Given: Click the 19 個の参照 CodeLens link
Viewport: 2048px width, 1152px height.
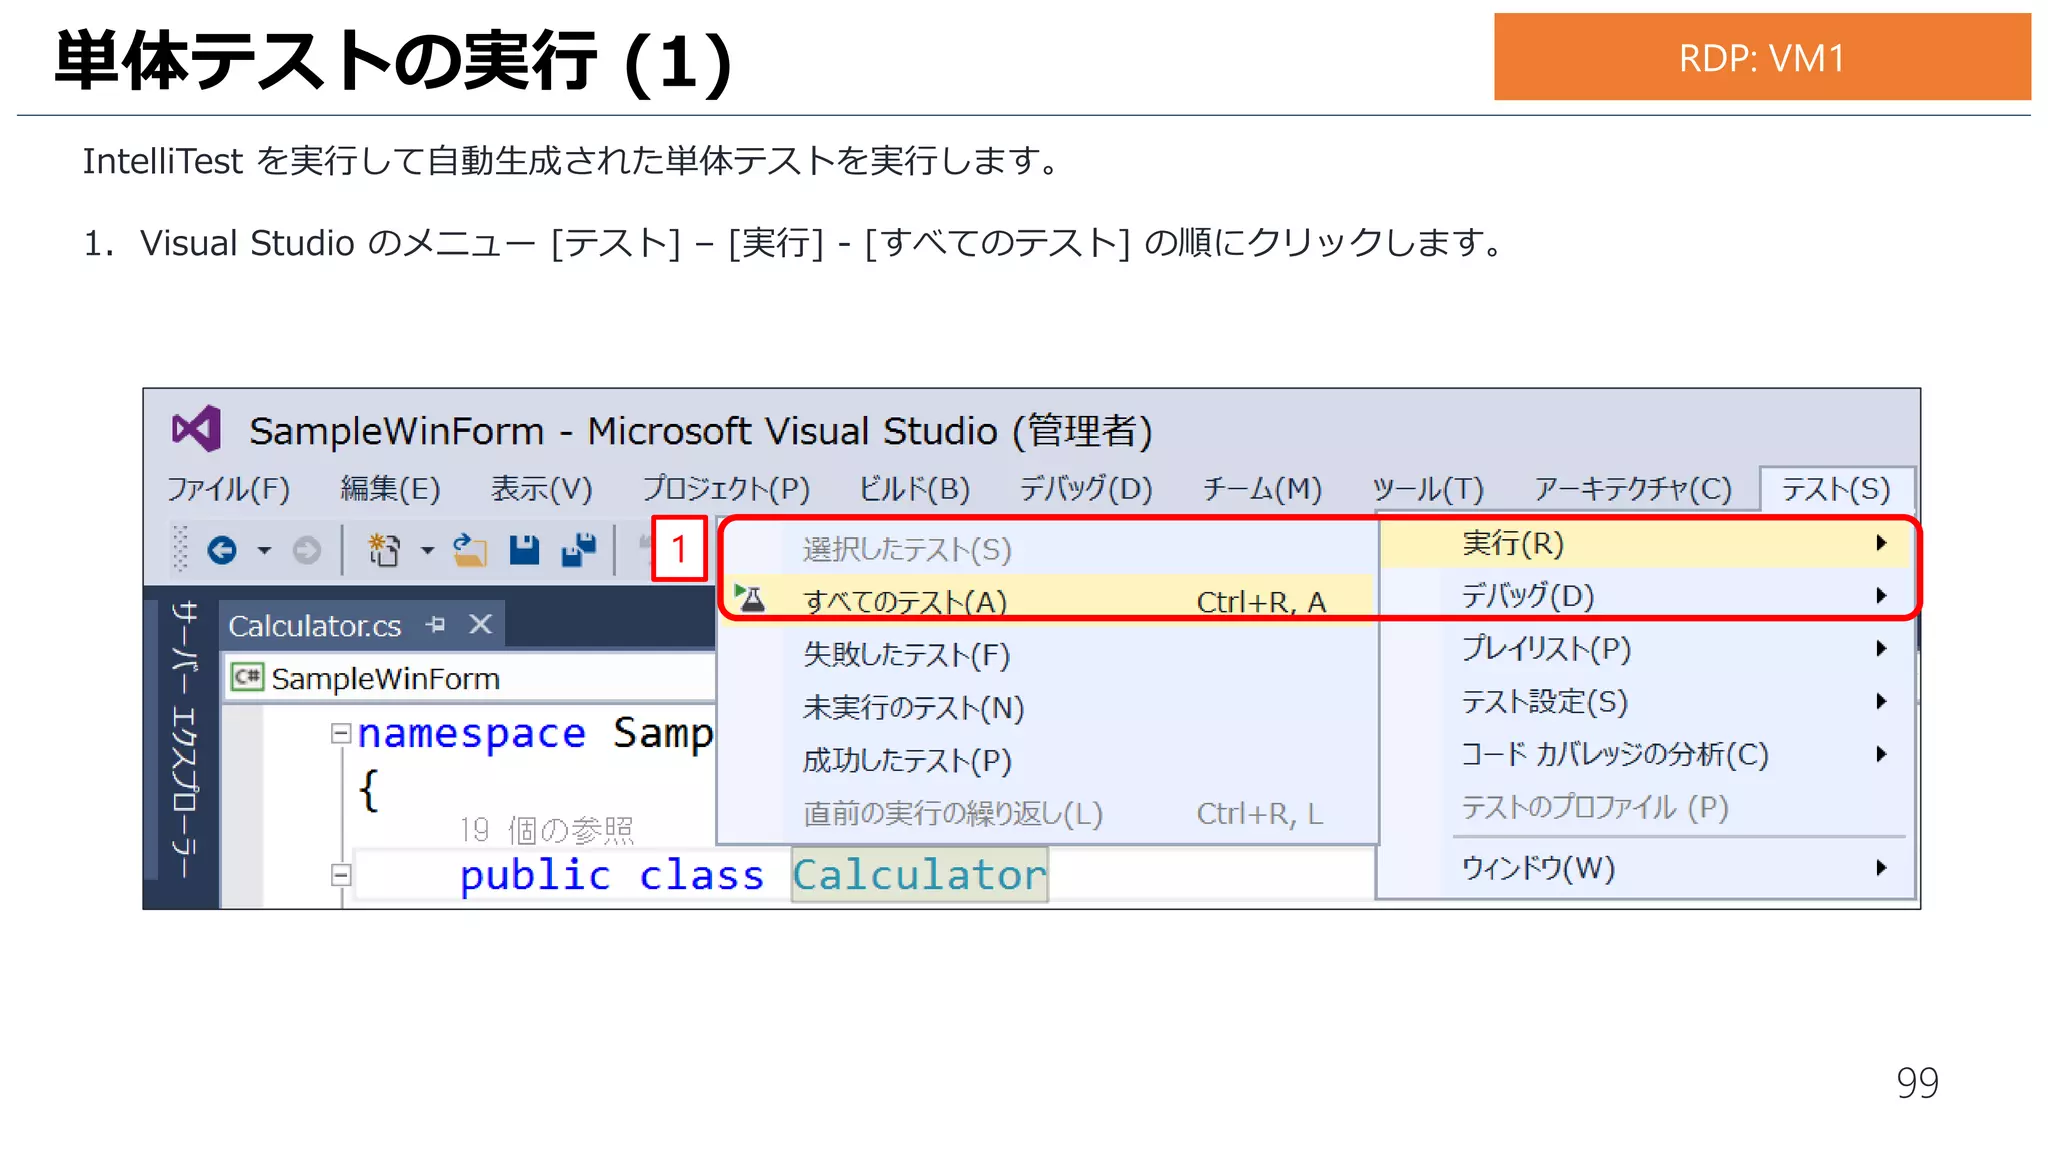Looking at the screenshot, I should (x=547, y=829).
